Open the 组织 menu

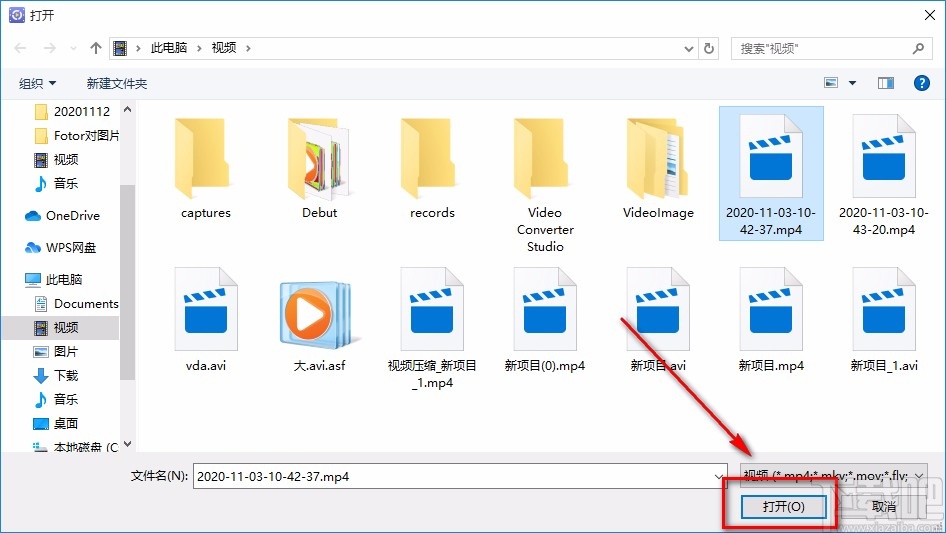coord(37,83)
